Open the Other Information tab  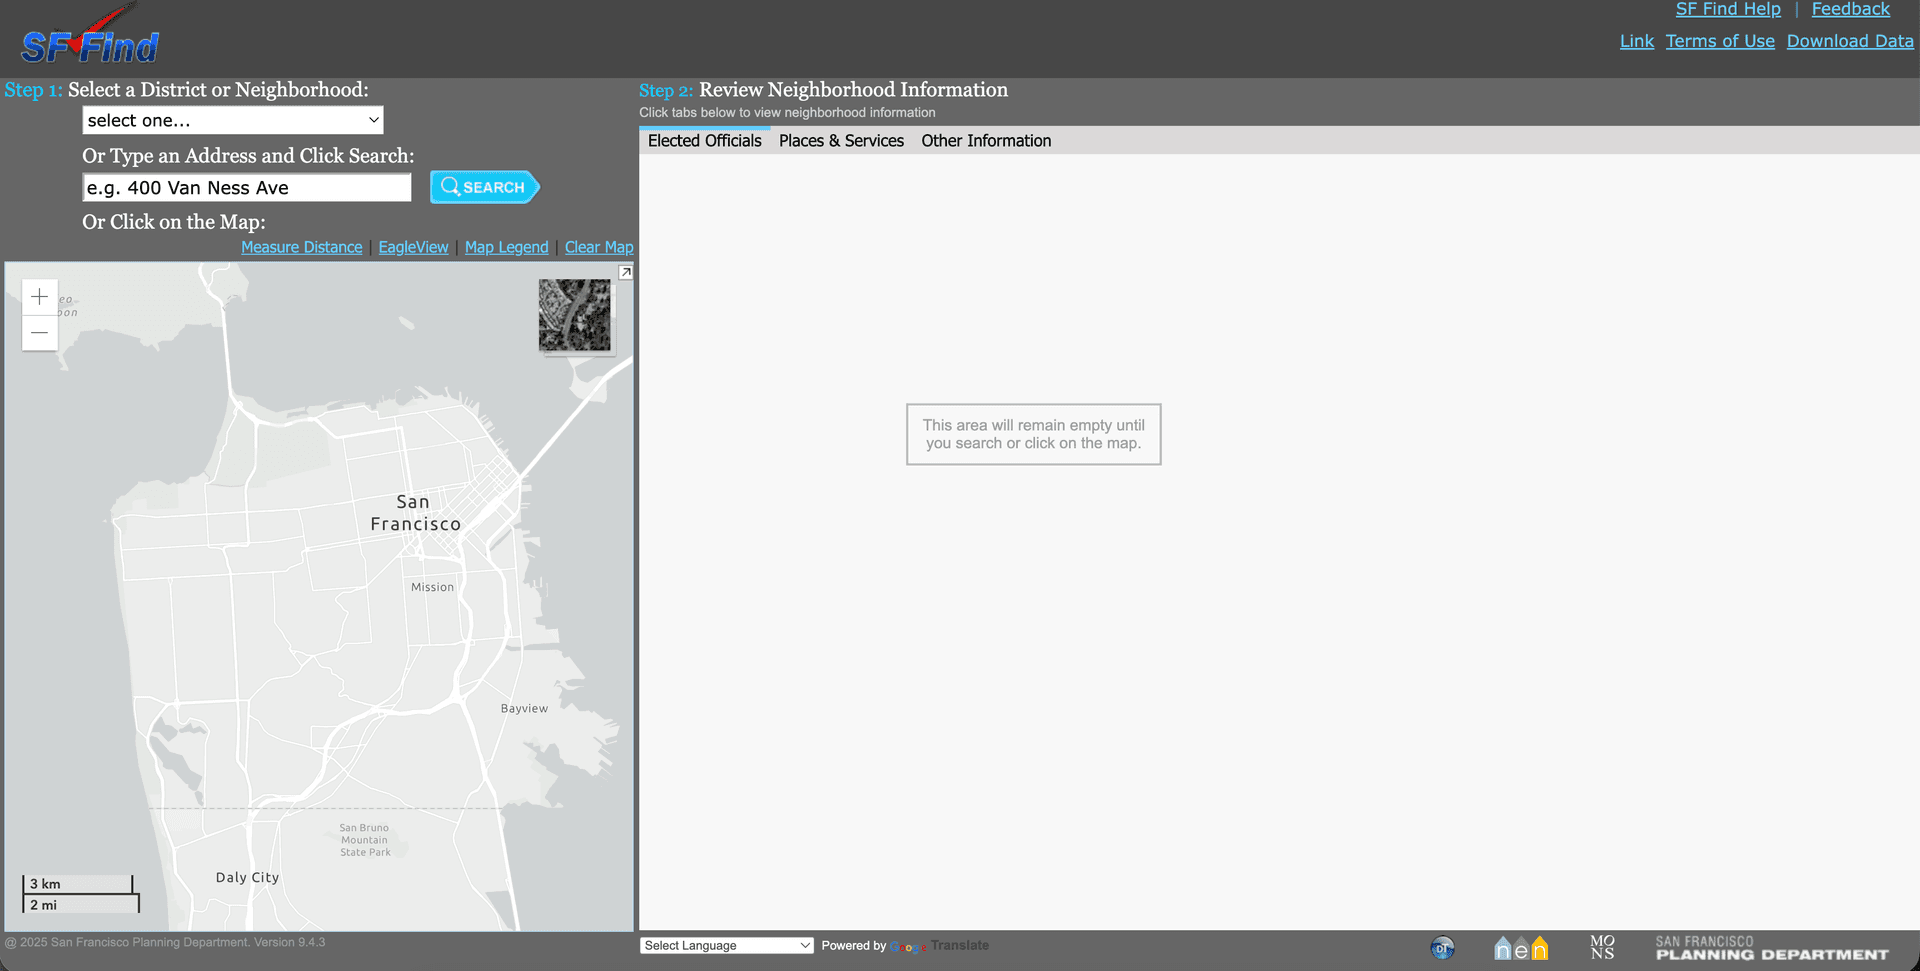click(985, 141)
